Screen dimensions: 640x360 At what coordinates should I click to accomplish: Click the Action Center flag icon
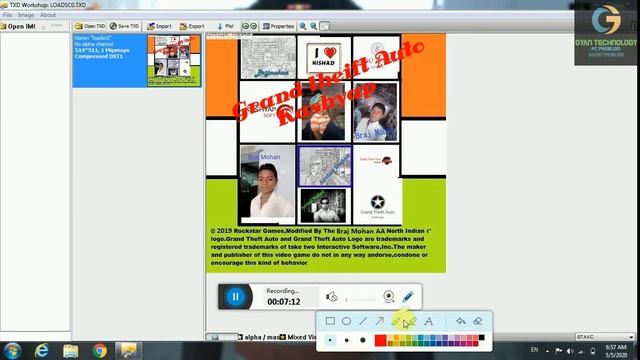click(x=559, y=351)
